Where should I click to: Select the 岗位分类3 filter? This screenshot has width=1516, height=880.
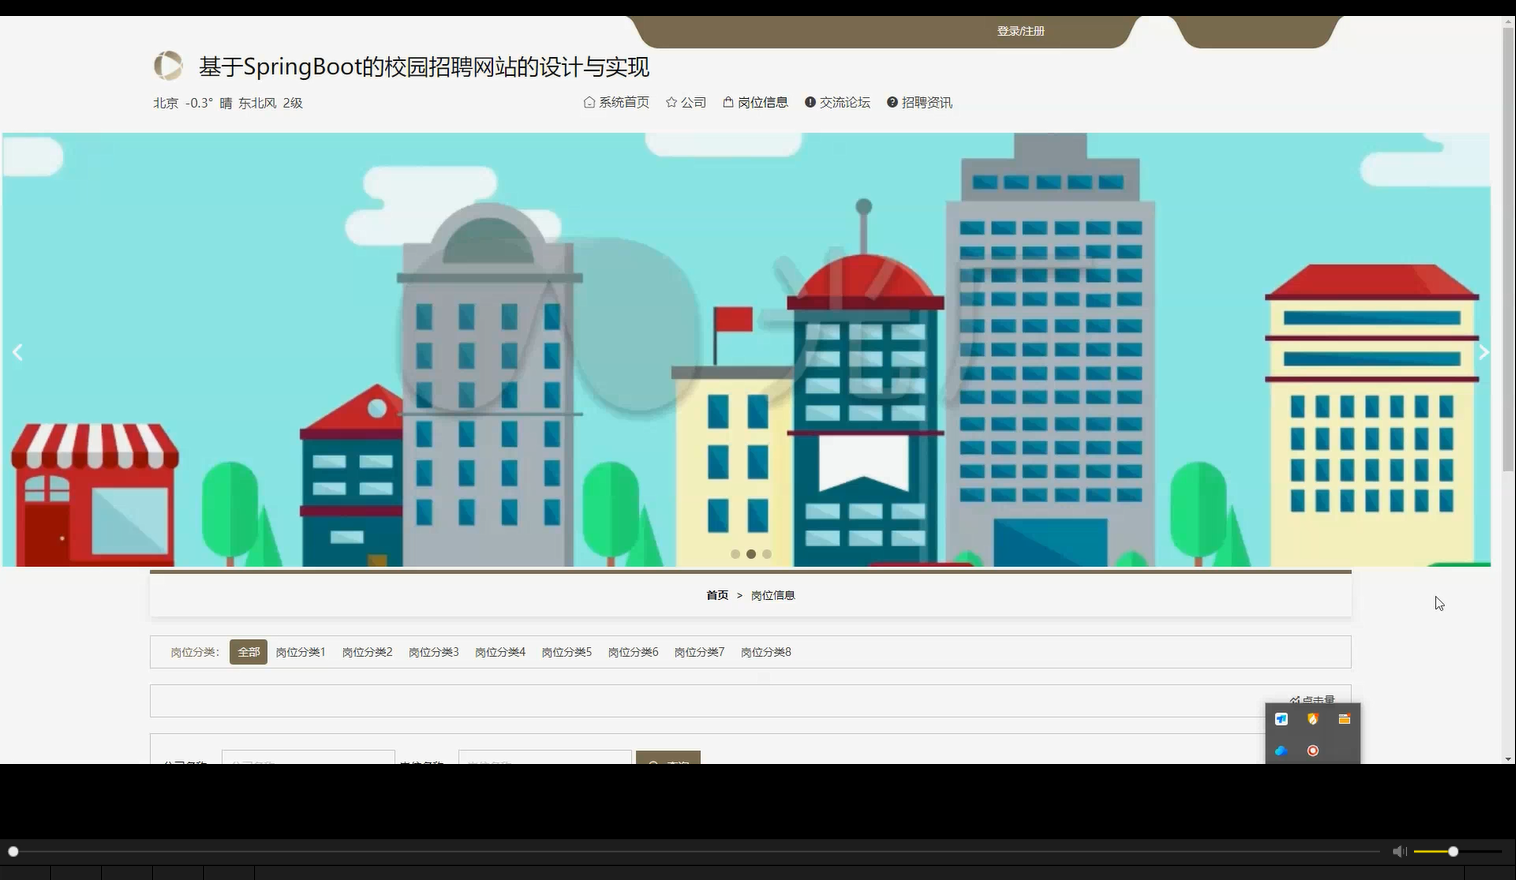433,651
